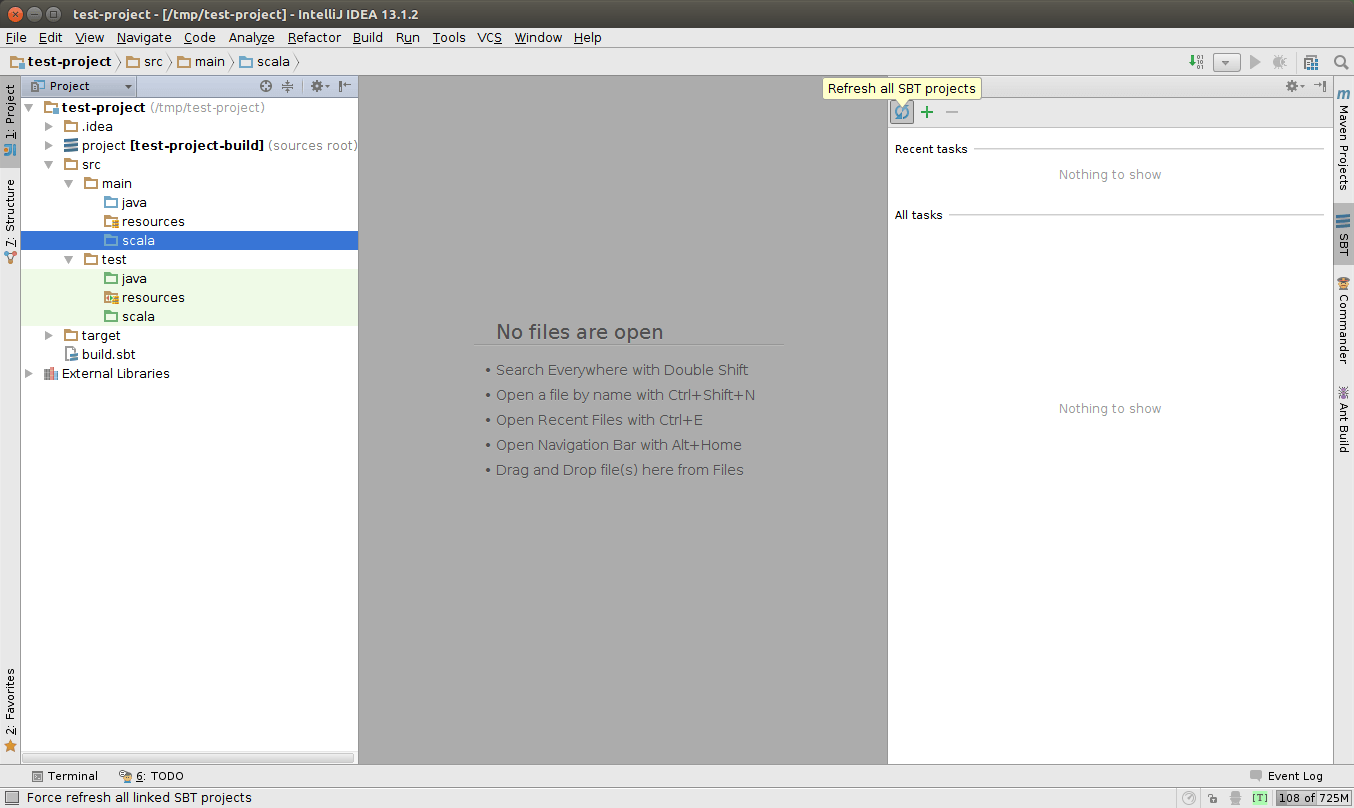Click test-project breadcrumb in navigation bar

pos(61,62)
